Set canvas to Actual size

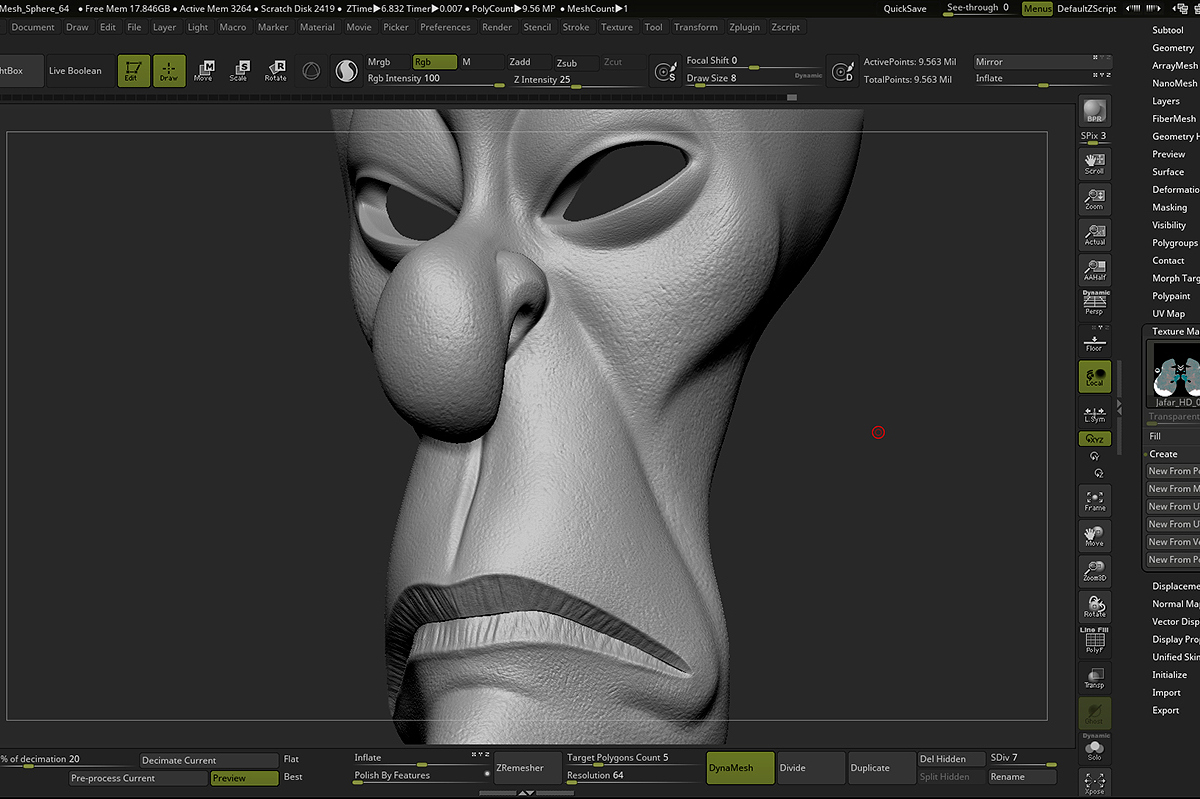click(x=1094, y=234)
